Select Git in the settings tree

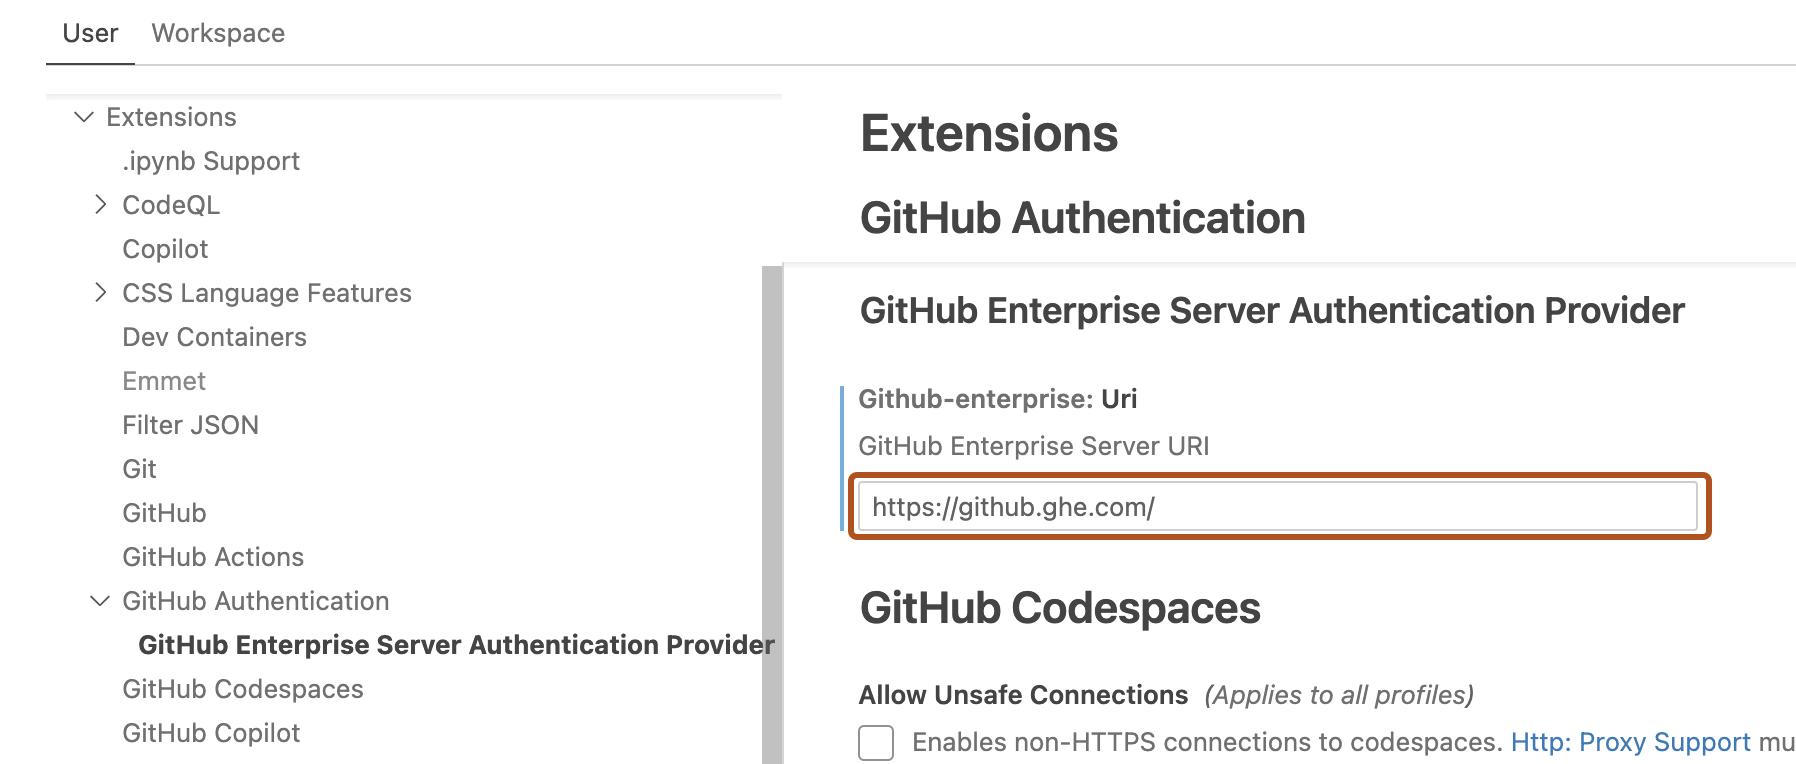[x=139, y=469]
